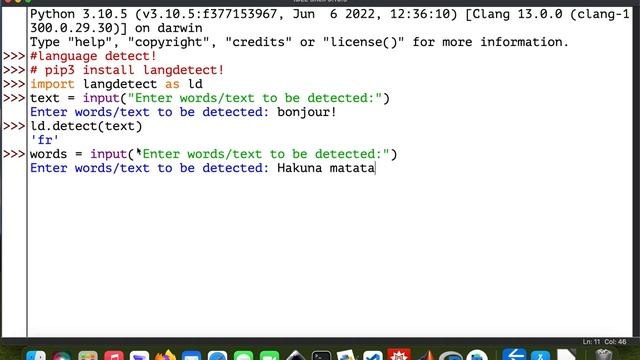The image size is (640, 360).
Task: Click the 'bonjour!' input response
Action: coord(307,112)
